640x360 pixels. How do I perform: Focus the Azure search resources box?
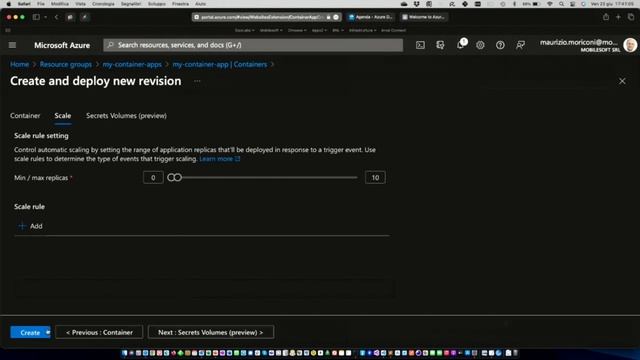[253, 45]
